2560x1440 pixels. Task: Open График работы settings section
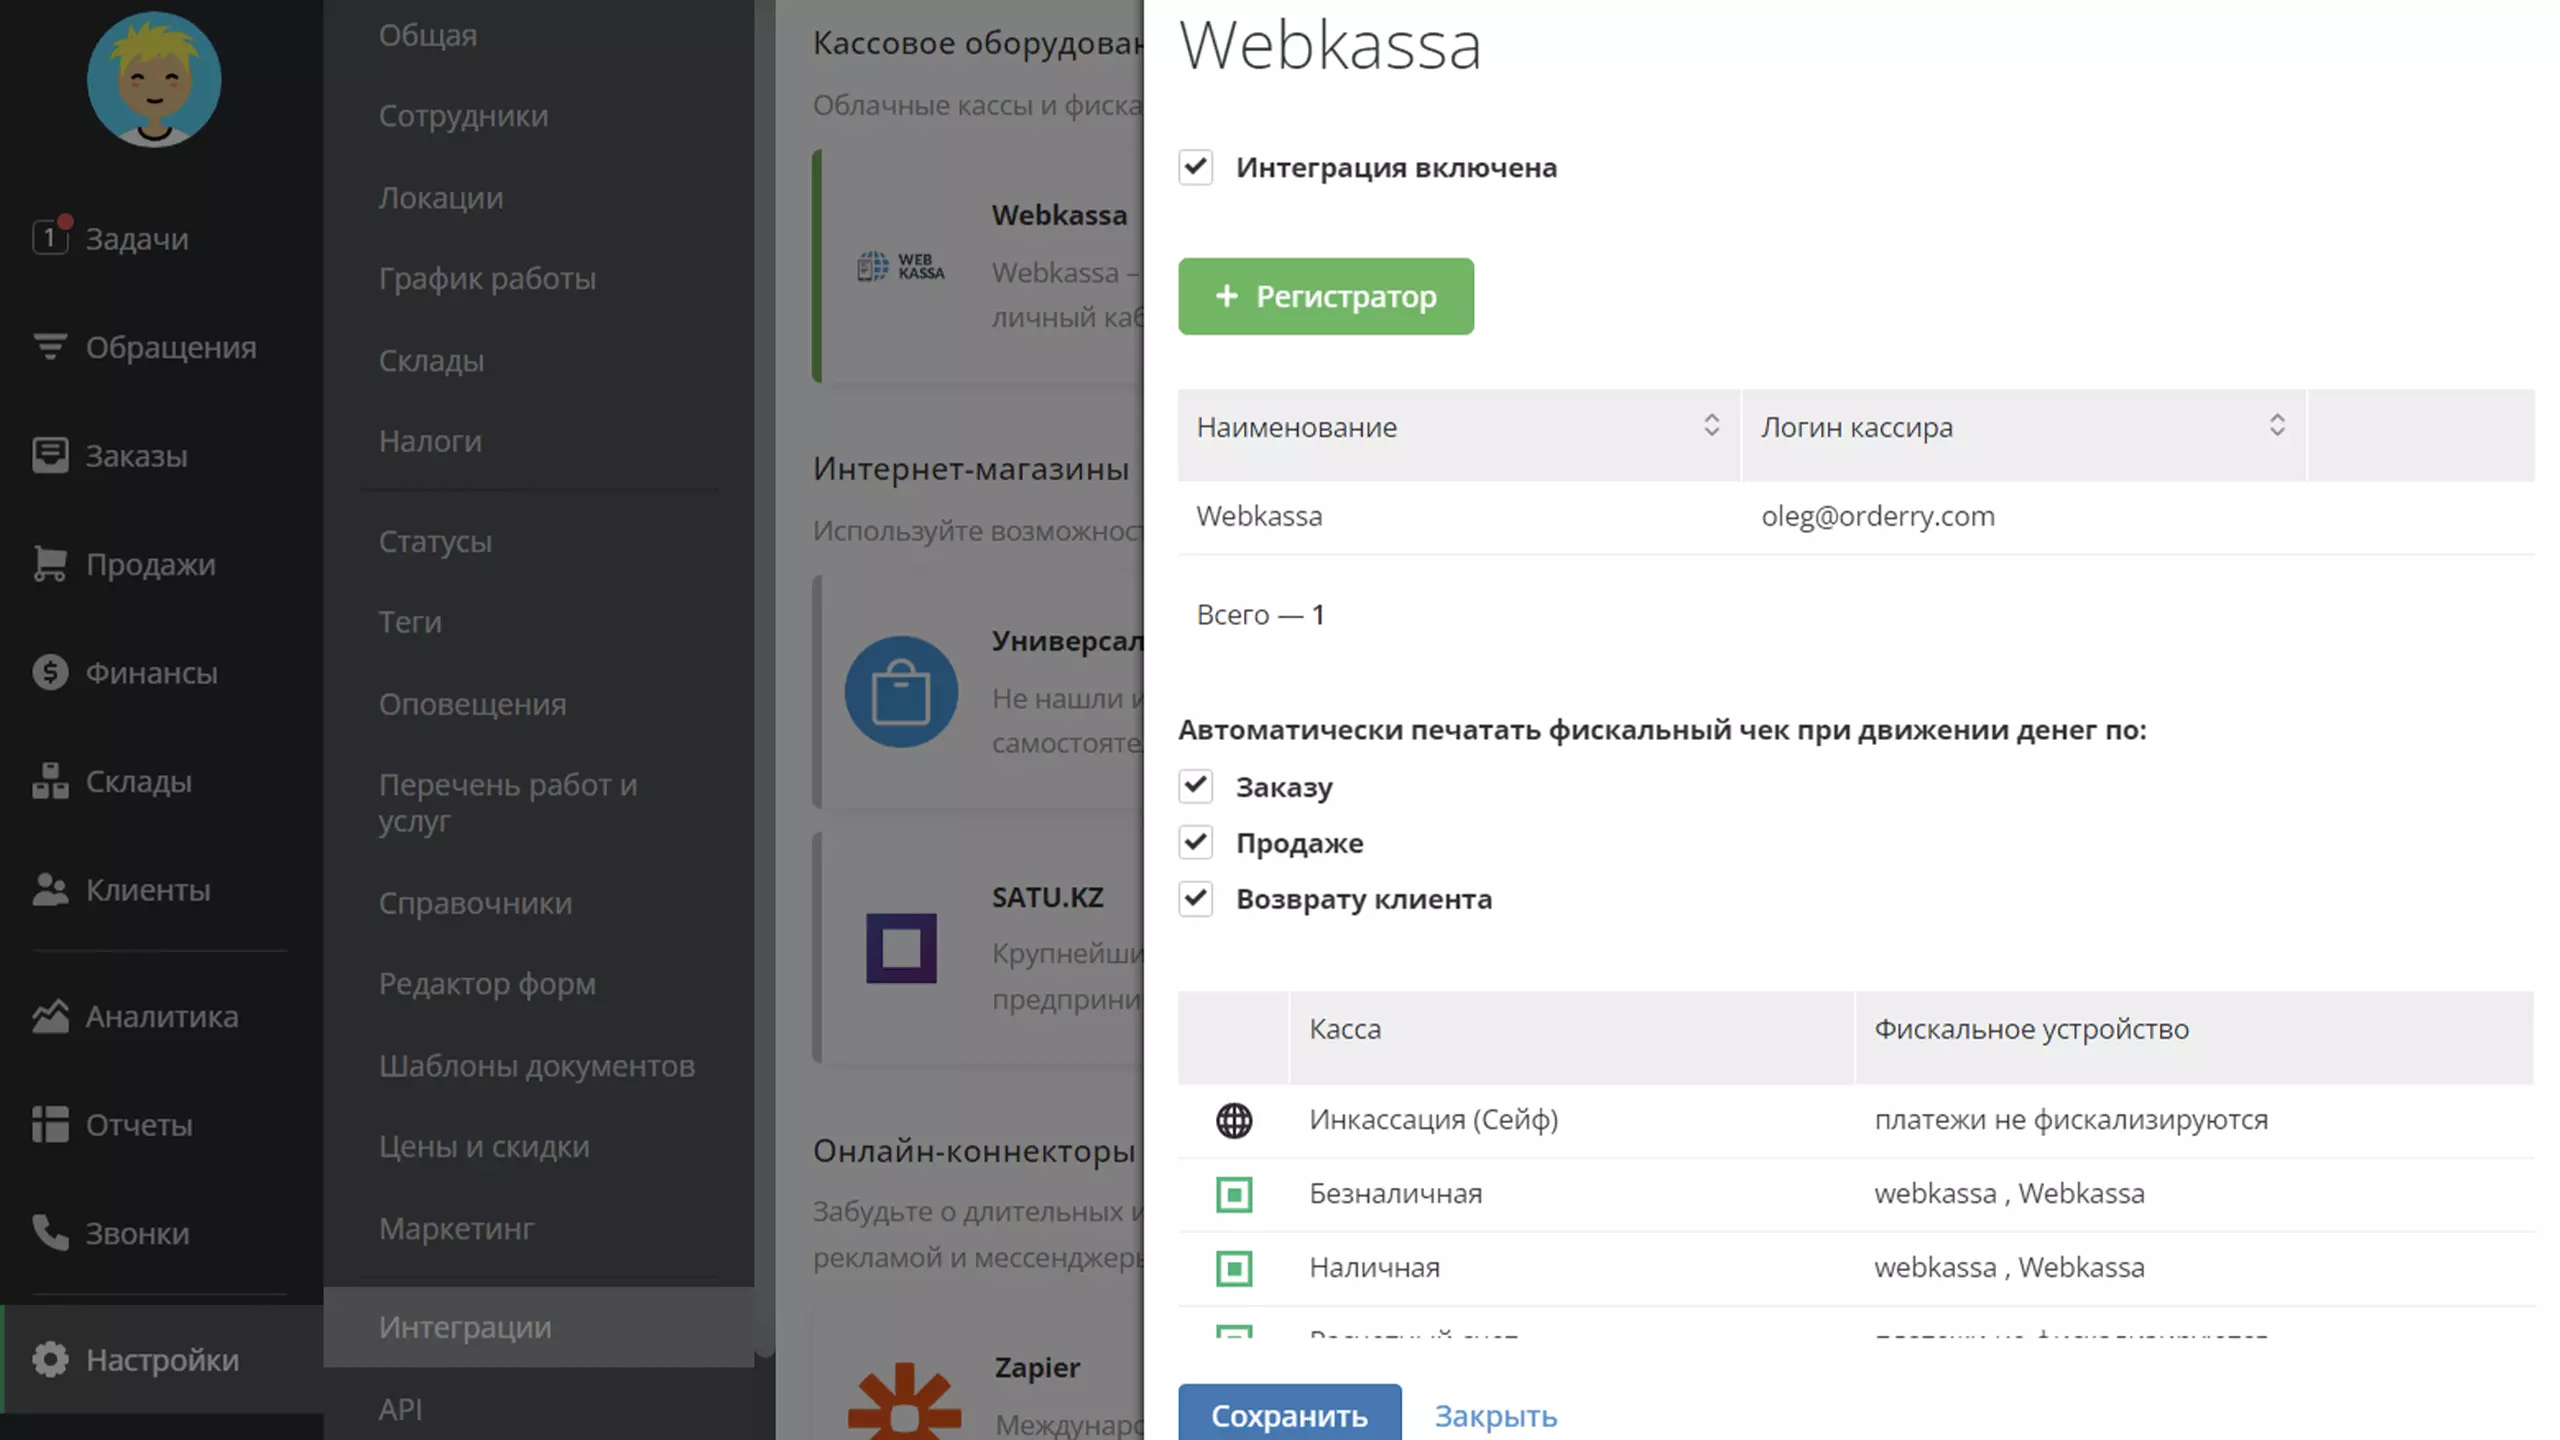coord(487,279)
